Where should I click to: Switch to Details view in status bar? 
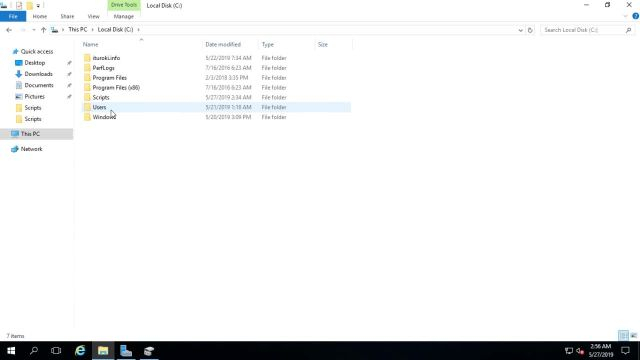pyautogui.click(x=623, y=336)
